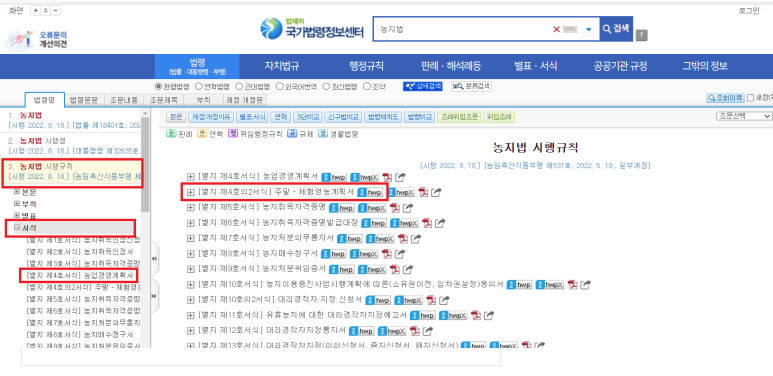Download hwp file for 주말·체험영농계획서
This screenshot has width=773, height=376.
click(x=370, y=192)
